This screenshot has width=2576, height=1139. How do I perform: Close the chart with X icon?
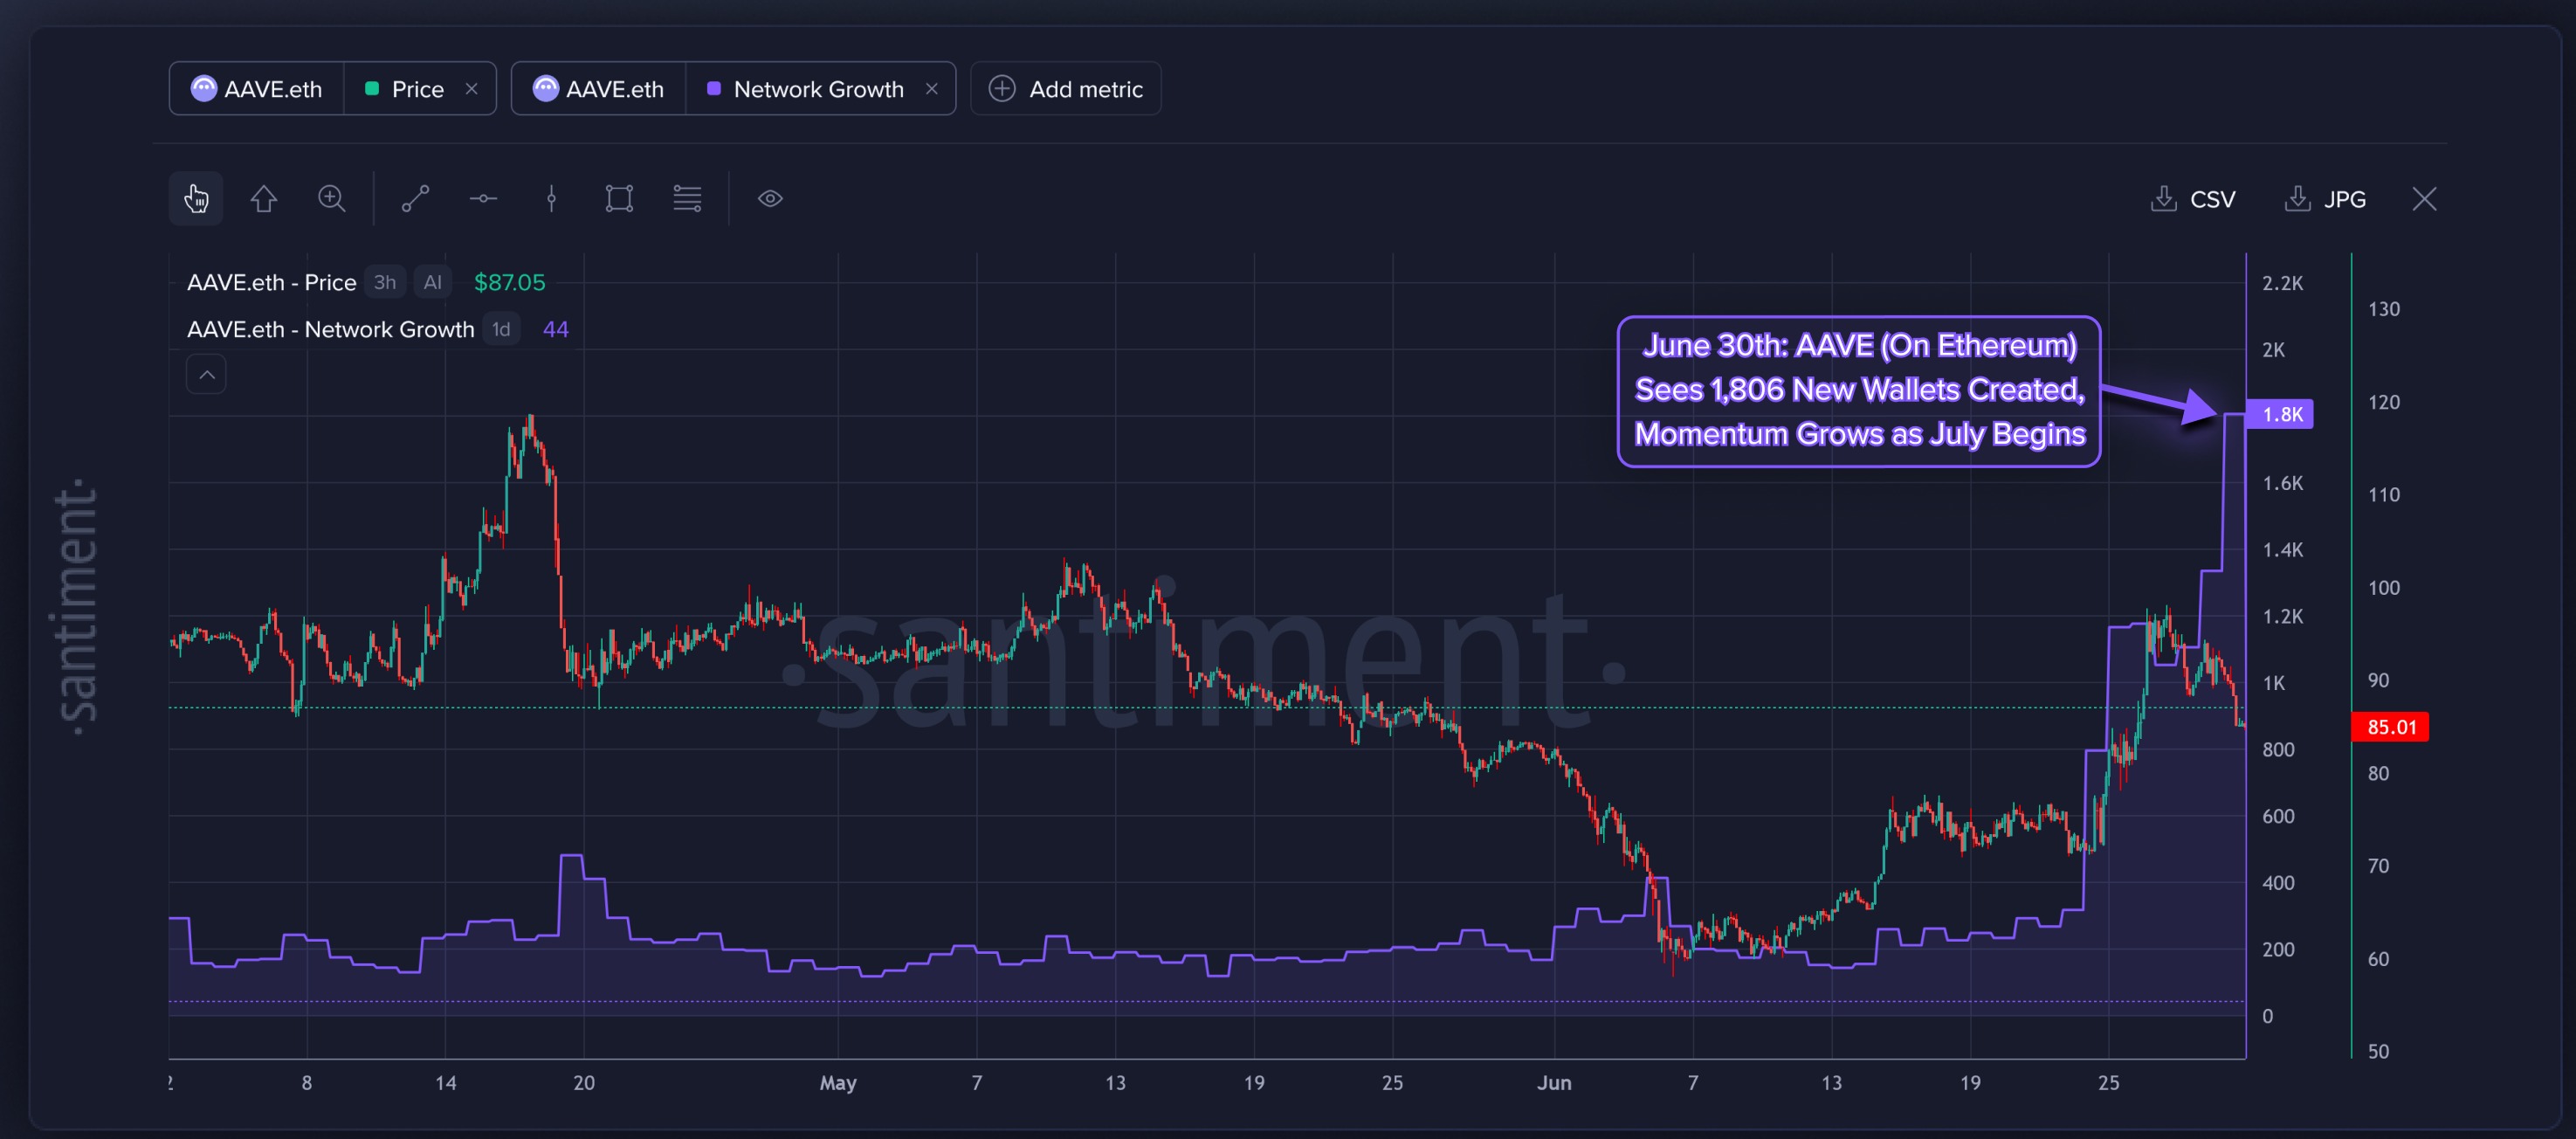[2424, 199]
